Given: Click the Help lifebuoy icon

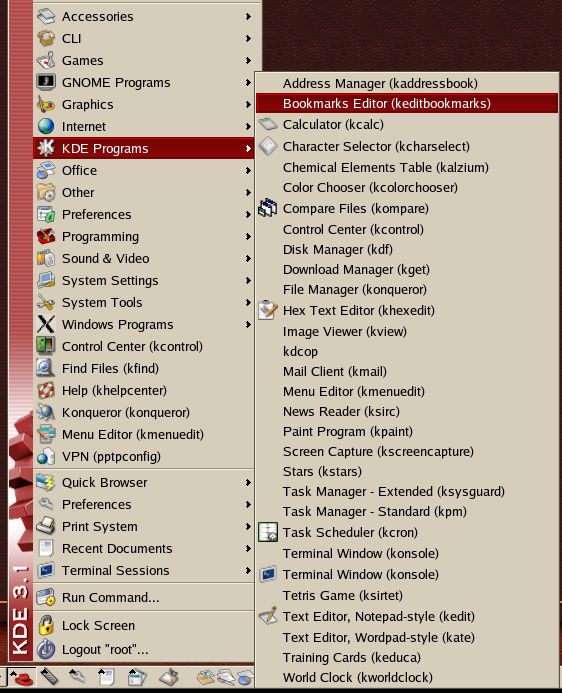Looking at the screenshot, I should (x=46, y=390).
